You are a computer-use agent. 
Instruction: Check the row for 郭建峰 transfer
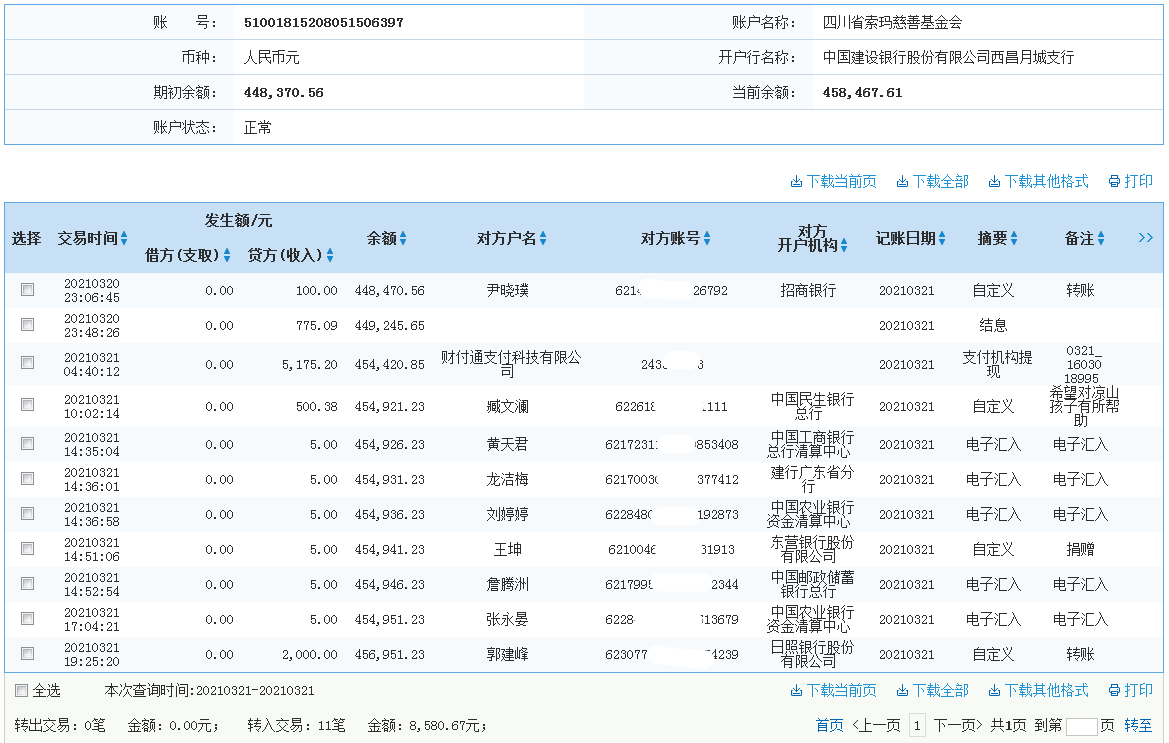point(26,655)
